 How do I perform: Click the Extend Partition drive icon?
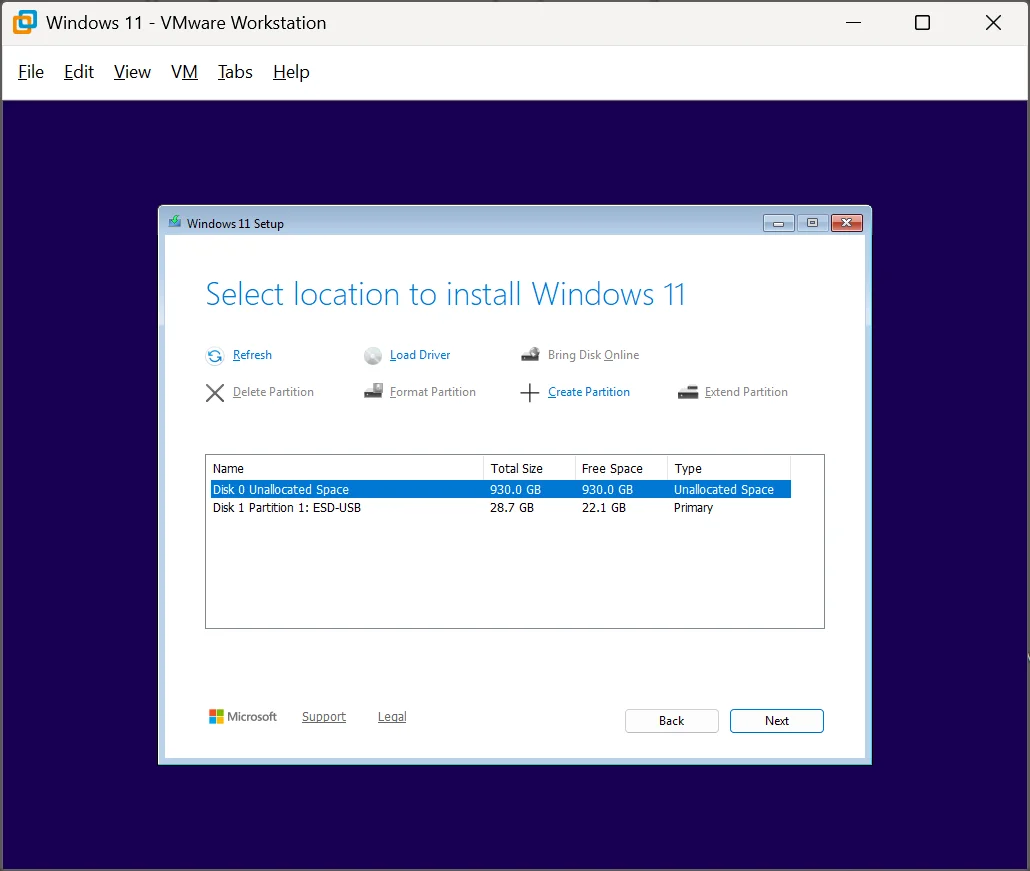[x=688, y=392]
